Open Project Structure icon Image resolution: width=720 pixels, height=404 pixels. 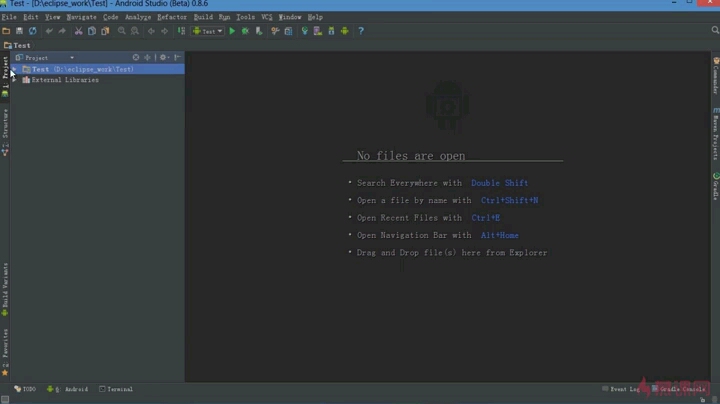[288, 31]
